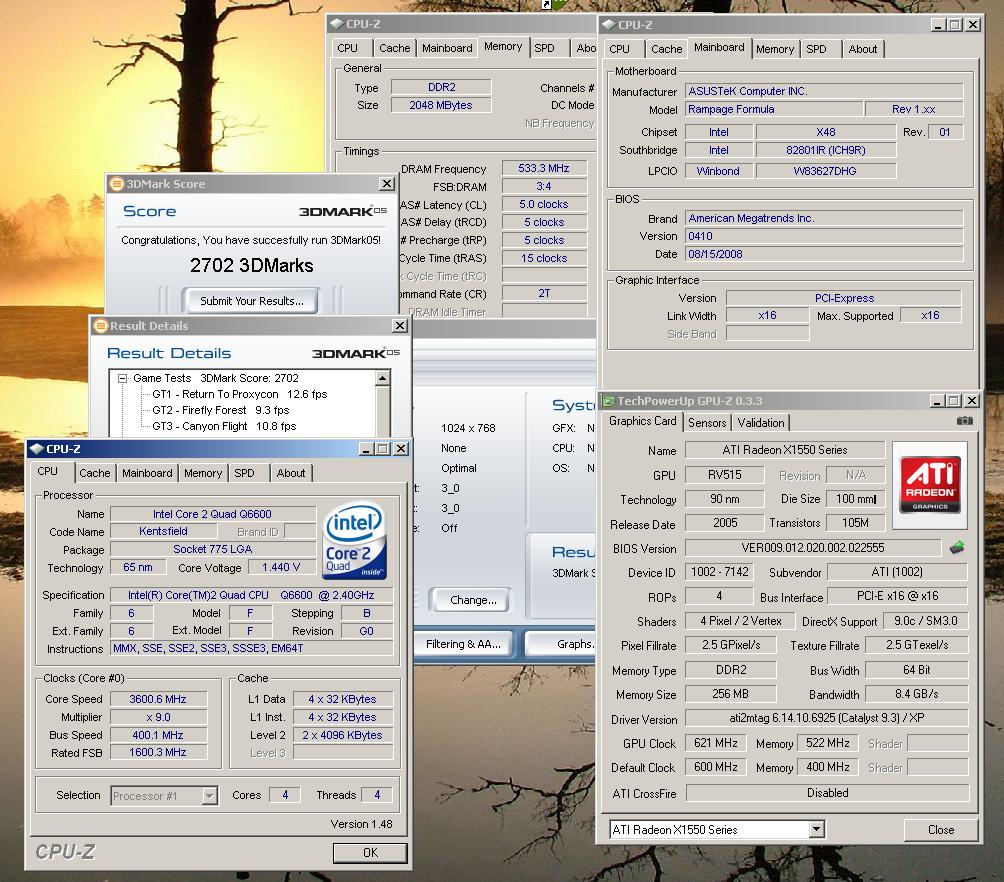Viewport: 1004px width, 882px height.
Task: Click the GPU-Z title bar icon
Action: click(x=608, y=401)
